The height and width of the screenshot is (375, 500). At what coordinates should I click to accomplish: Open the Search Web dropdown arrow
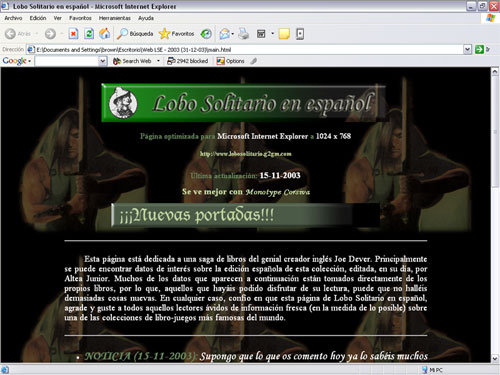click(158, 61)
